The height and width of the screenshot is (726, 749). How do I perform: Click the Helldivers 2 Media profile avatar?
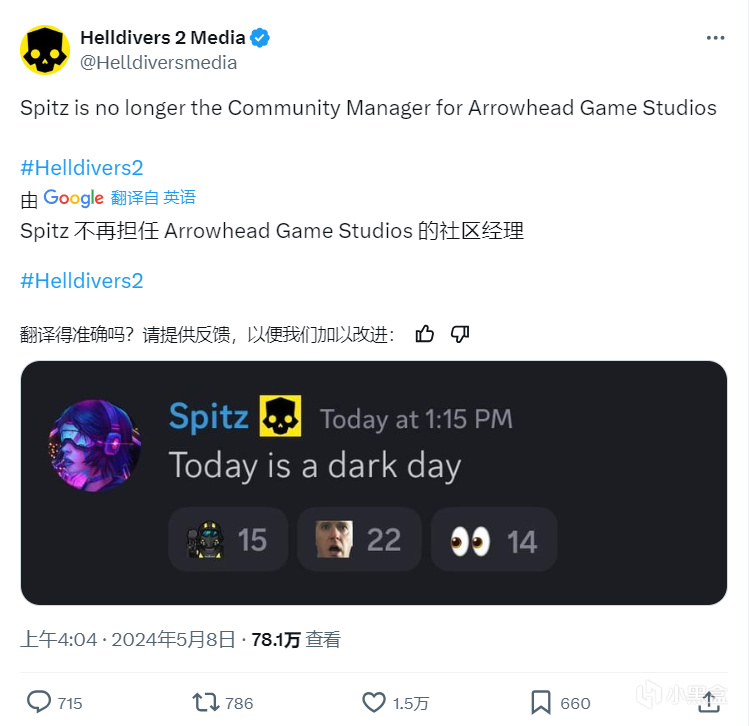45,50
